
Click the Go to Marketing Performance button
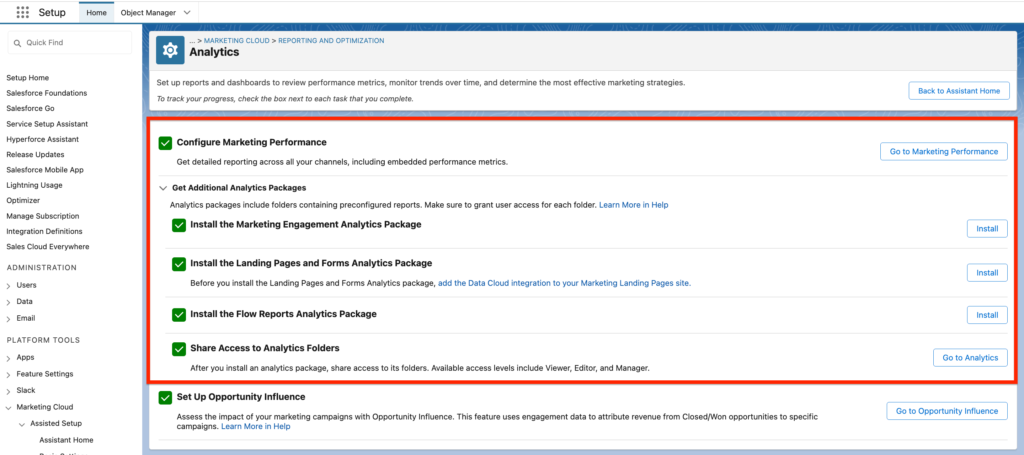(x=943, y=151)
